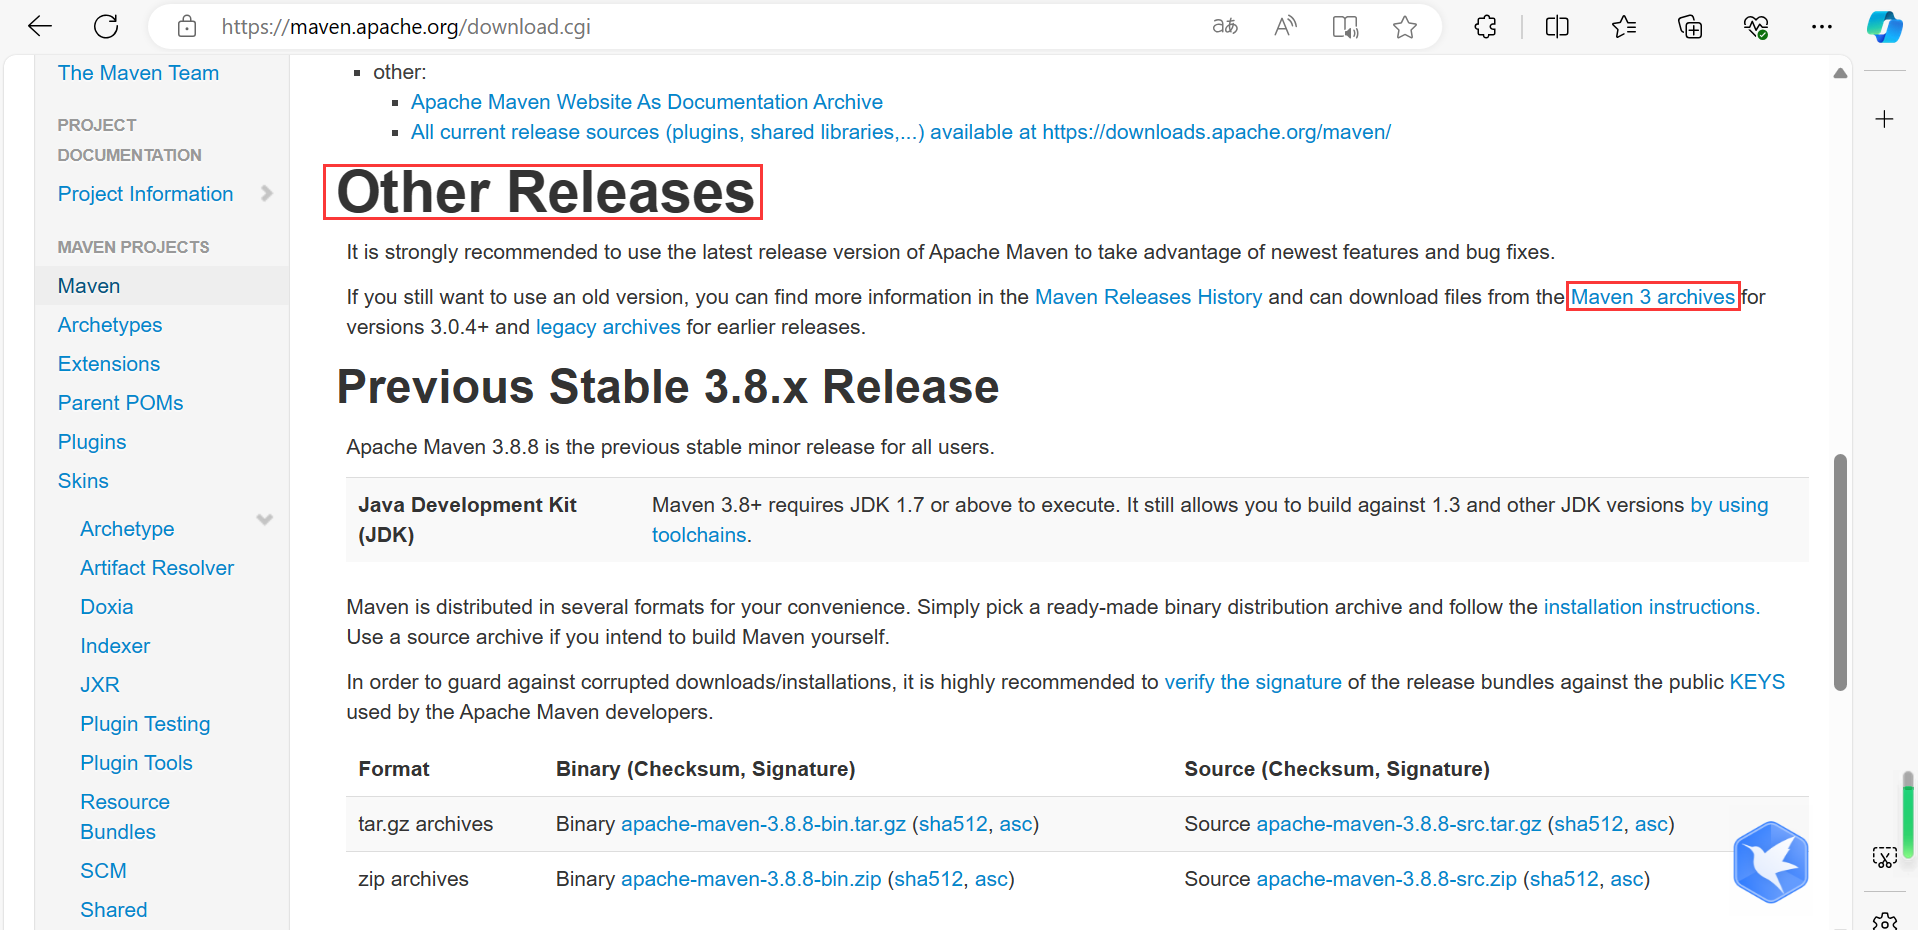Add a sidebar app with plus icon

1885,119
